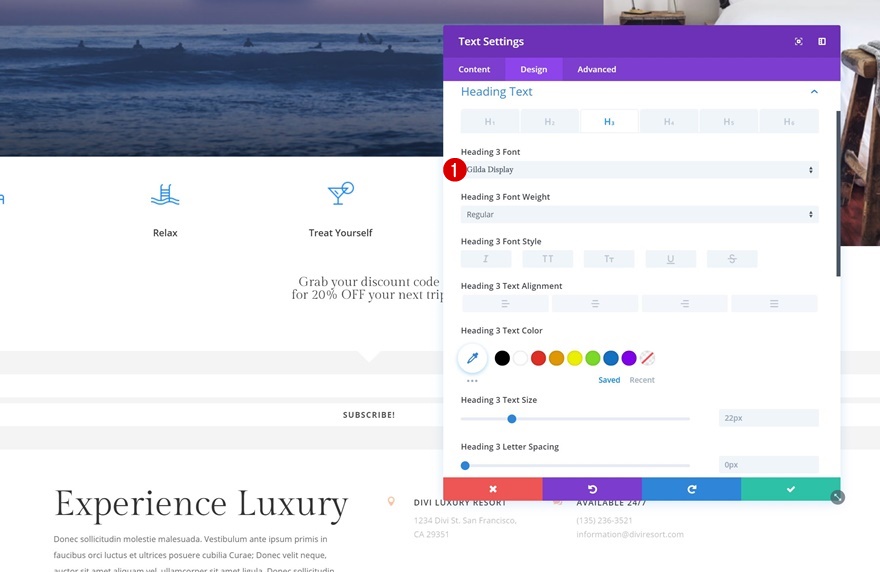This screenshot has width=880, height=572.
Task: Select the H2 heading level tab
Action: click(x=549, y=121)
